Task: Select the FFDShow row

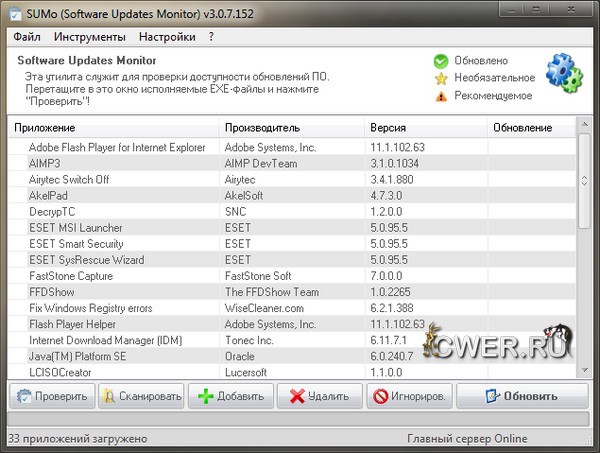Action: (292, 292)
